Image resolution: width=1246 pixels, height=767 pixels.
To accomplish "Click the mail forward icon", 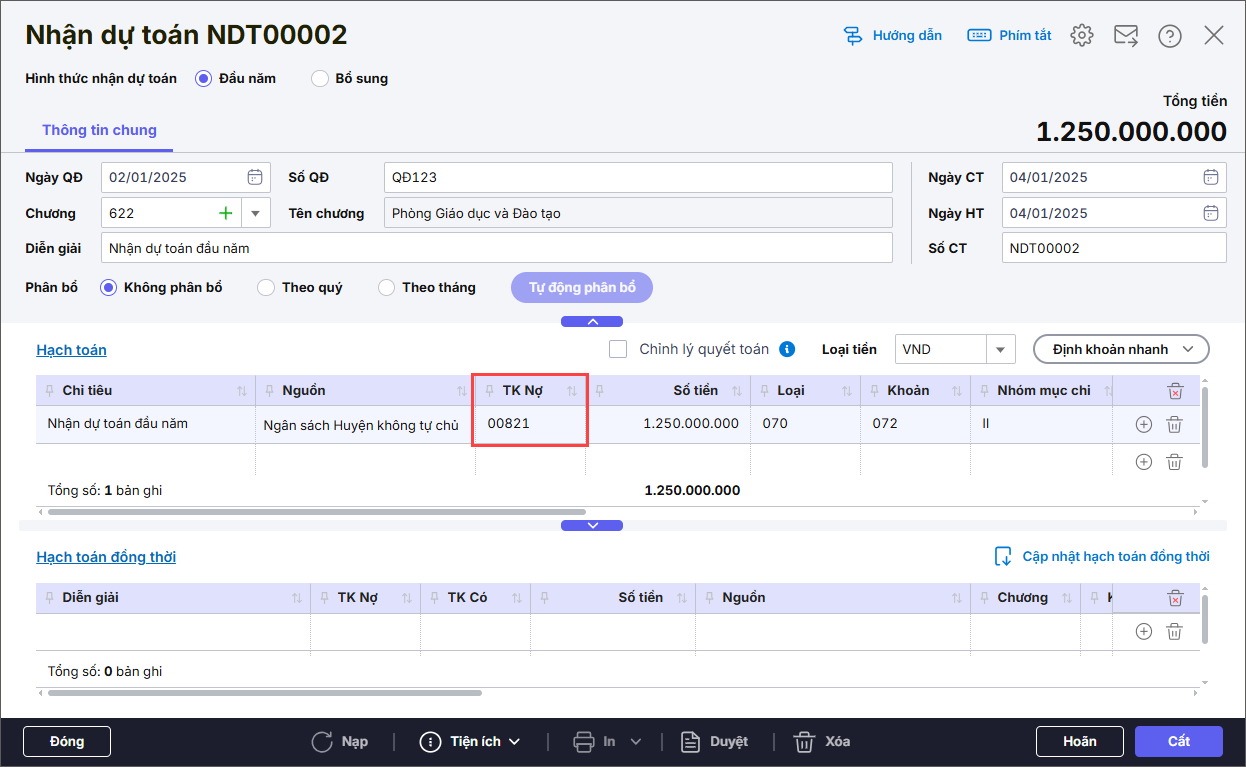I will pos(1126,36).
